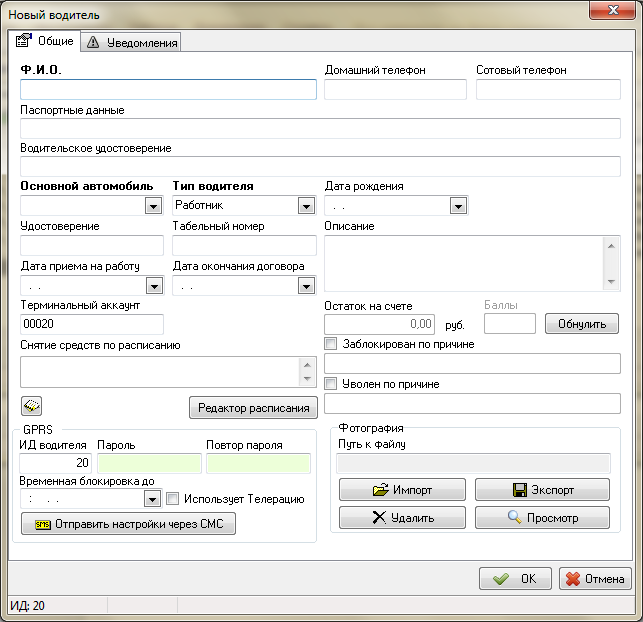The image size is (643, 622).
Task: Enable the Заблокирован по причине checkbox
Action: pyautogui.click(x=332, y=344)
